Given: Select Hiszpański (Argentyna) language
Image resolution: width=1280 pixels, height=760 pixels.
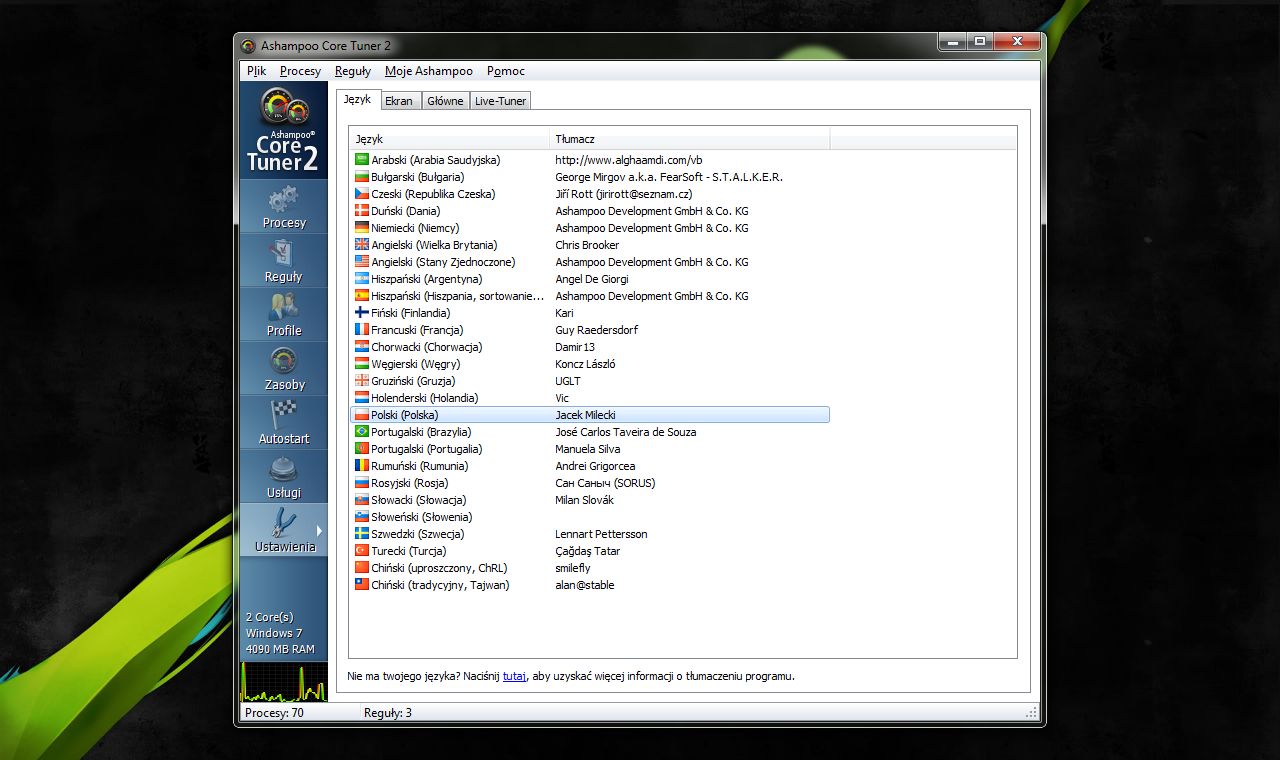Looking at the screenshot, I should [590, 279].
